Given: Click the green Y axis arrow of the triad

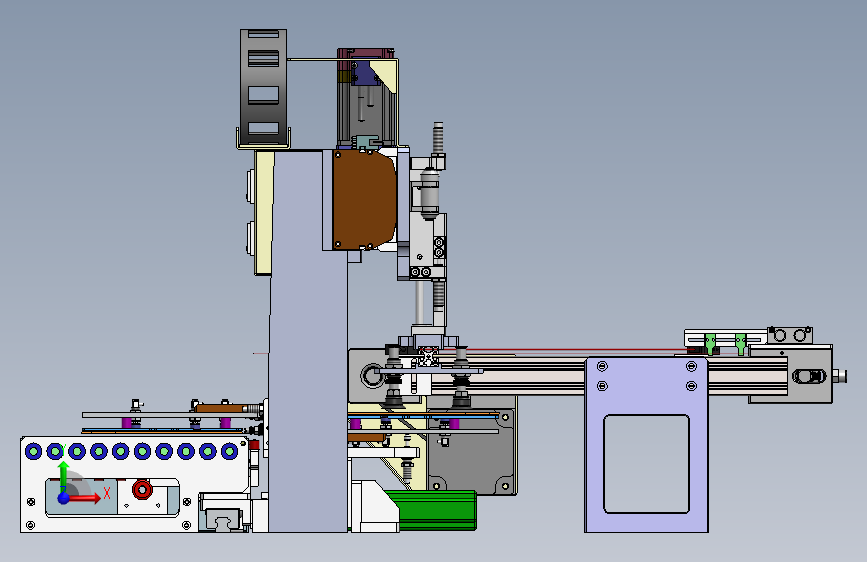Looking at the screenshot, I should 63,473.
